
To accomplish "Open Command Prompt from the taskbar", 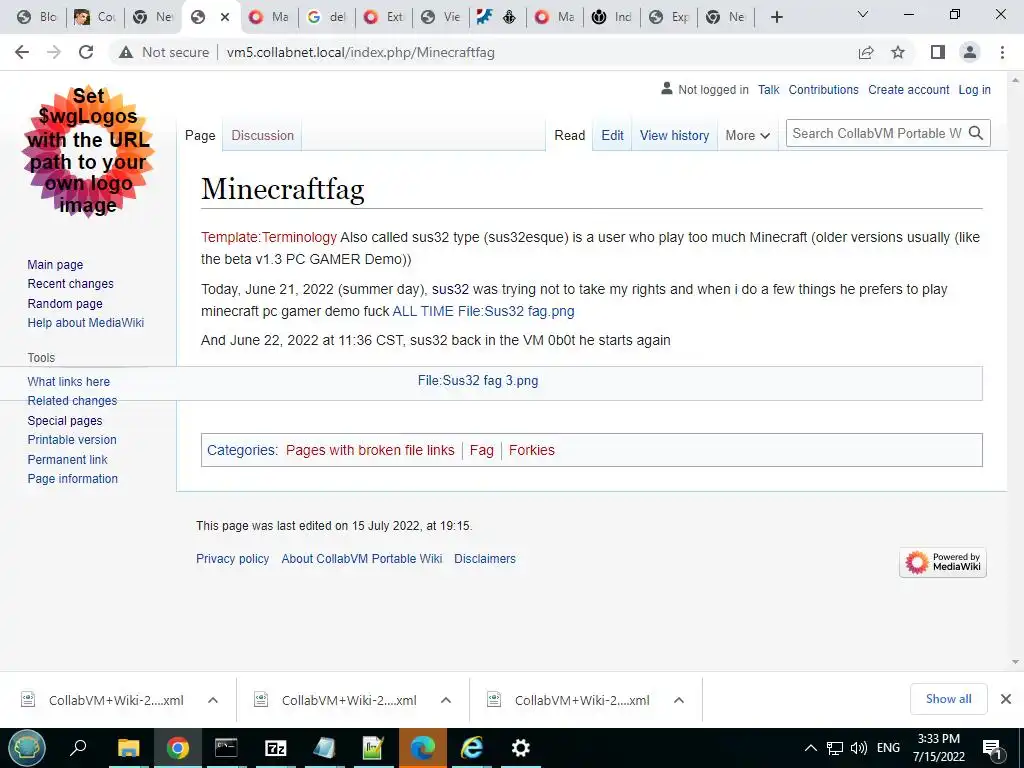I will point(226,748).
